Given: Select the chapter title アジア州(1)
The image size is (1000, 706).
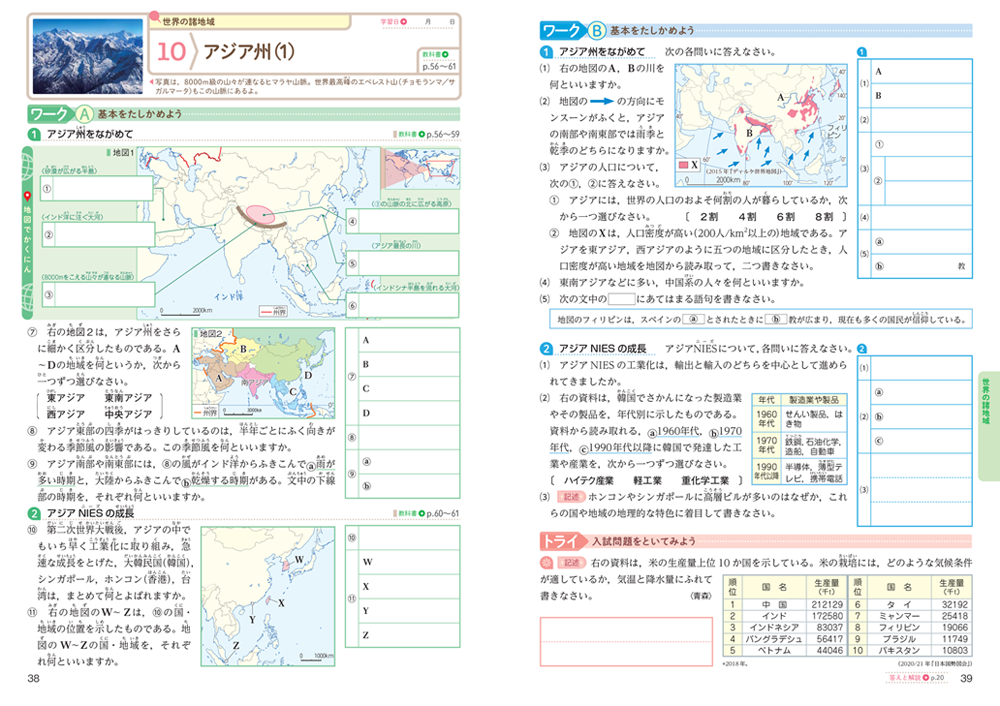Looking at the screenshot, I should pyautogui.click(x=249, y=51).
